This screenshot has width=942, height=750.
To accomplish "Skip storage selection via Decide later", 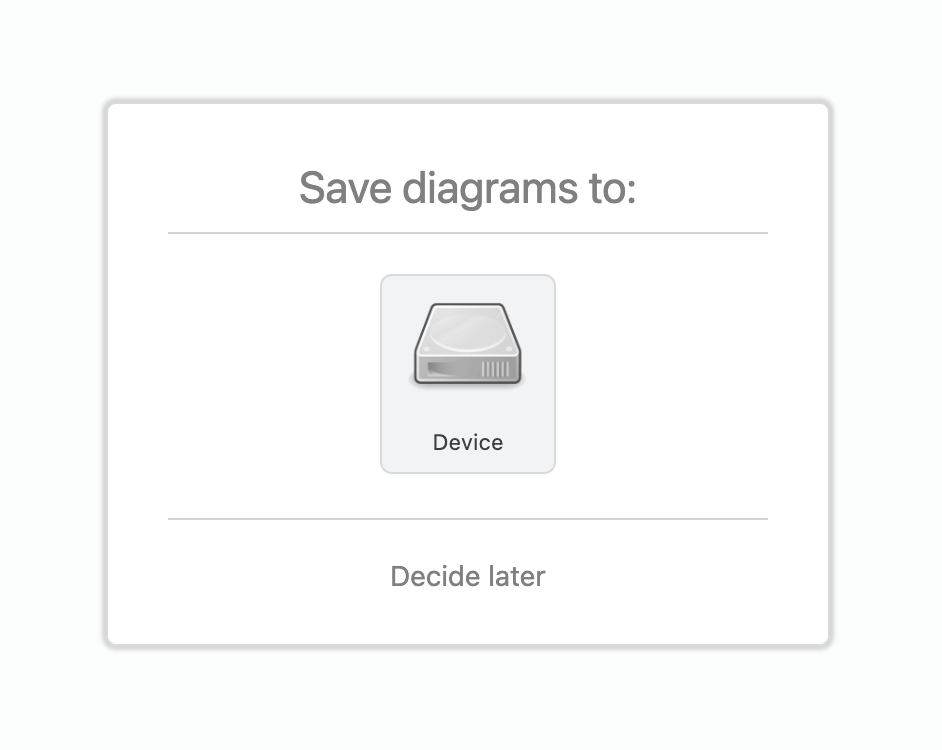I will (468, 576).
